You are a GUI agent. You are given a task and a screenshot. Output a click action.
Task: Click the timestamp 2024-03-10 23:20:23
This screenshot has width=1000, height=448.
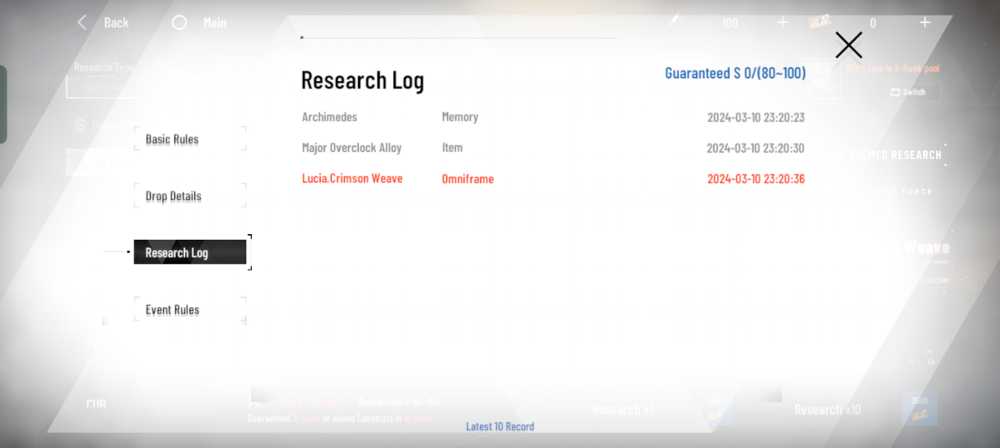(x=756, y=117)
